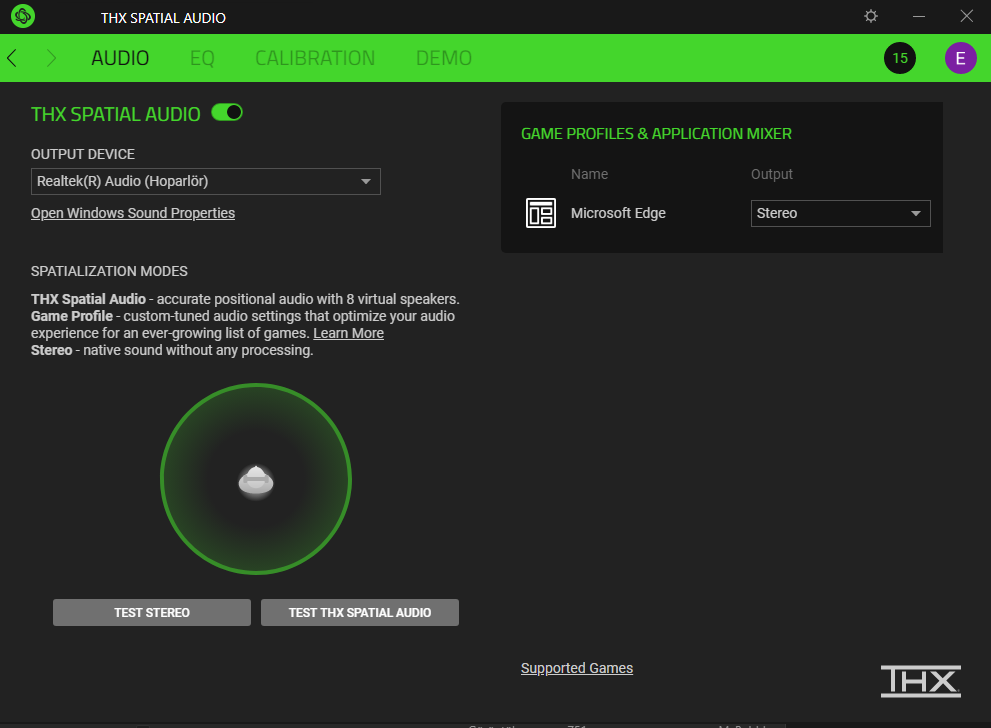This screenshot has height=728, width=991.
Task: Click the Razer Synapse logo icon
Action: tap(23, 16)
